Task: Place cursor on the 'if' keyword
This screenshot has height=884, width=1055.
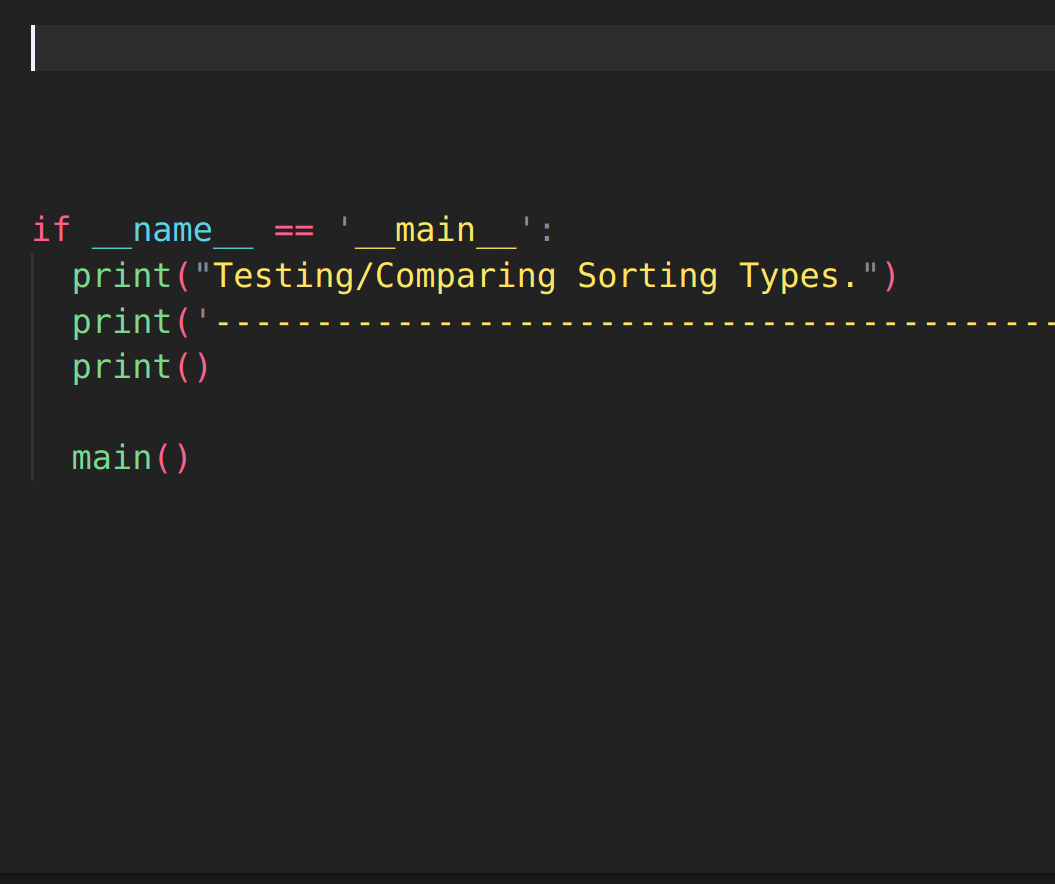Action: coord(51,230)
